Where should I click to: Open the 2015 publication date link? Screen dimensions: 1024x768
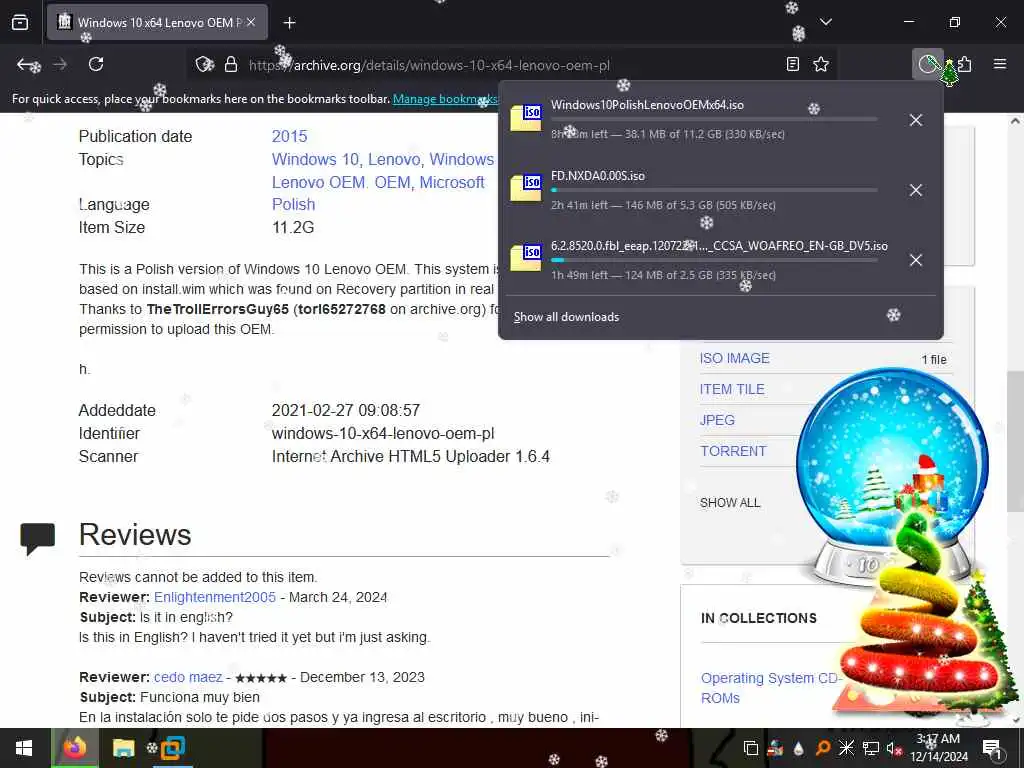click(289, 136)
